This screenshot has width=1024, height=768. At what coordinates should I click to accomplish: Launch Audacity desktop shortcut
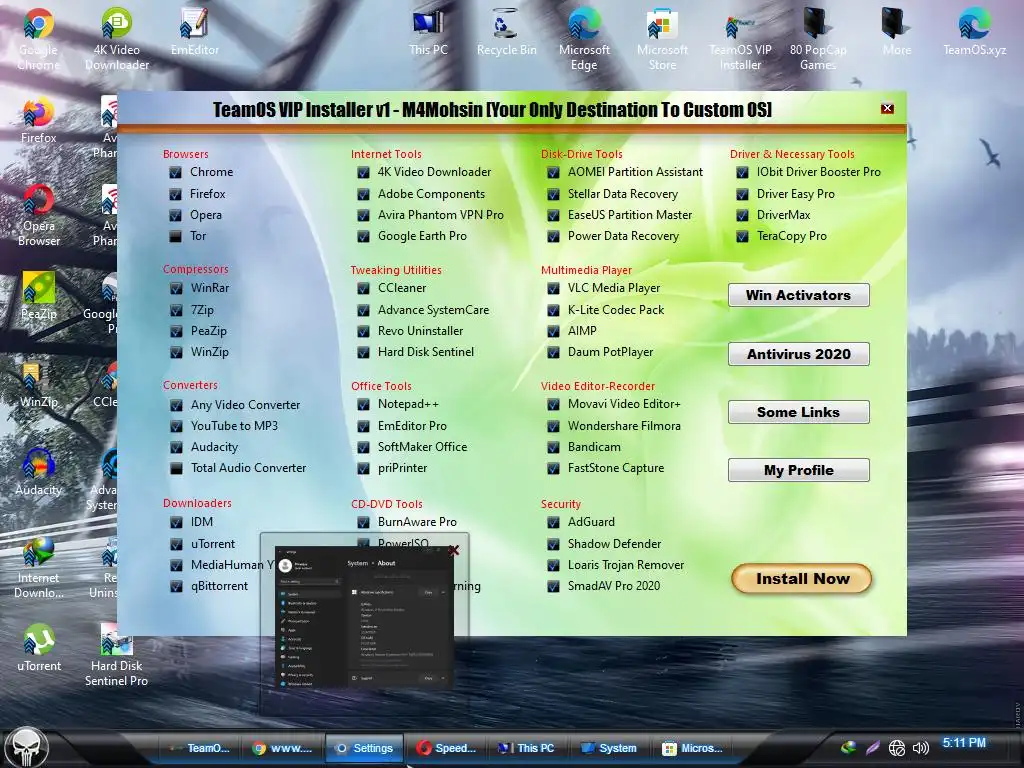[38, 472]
